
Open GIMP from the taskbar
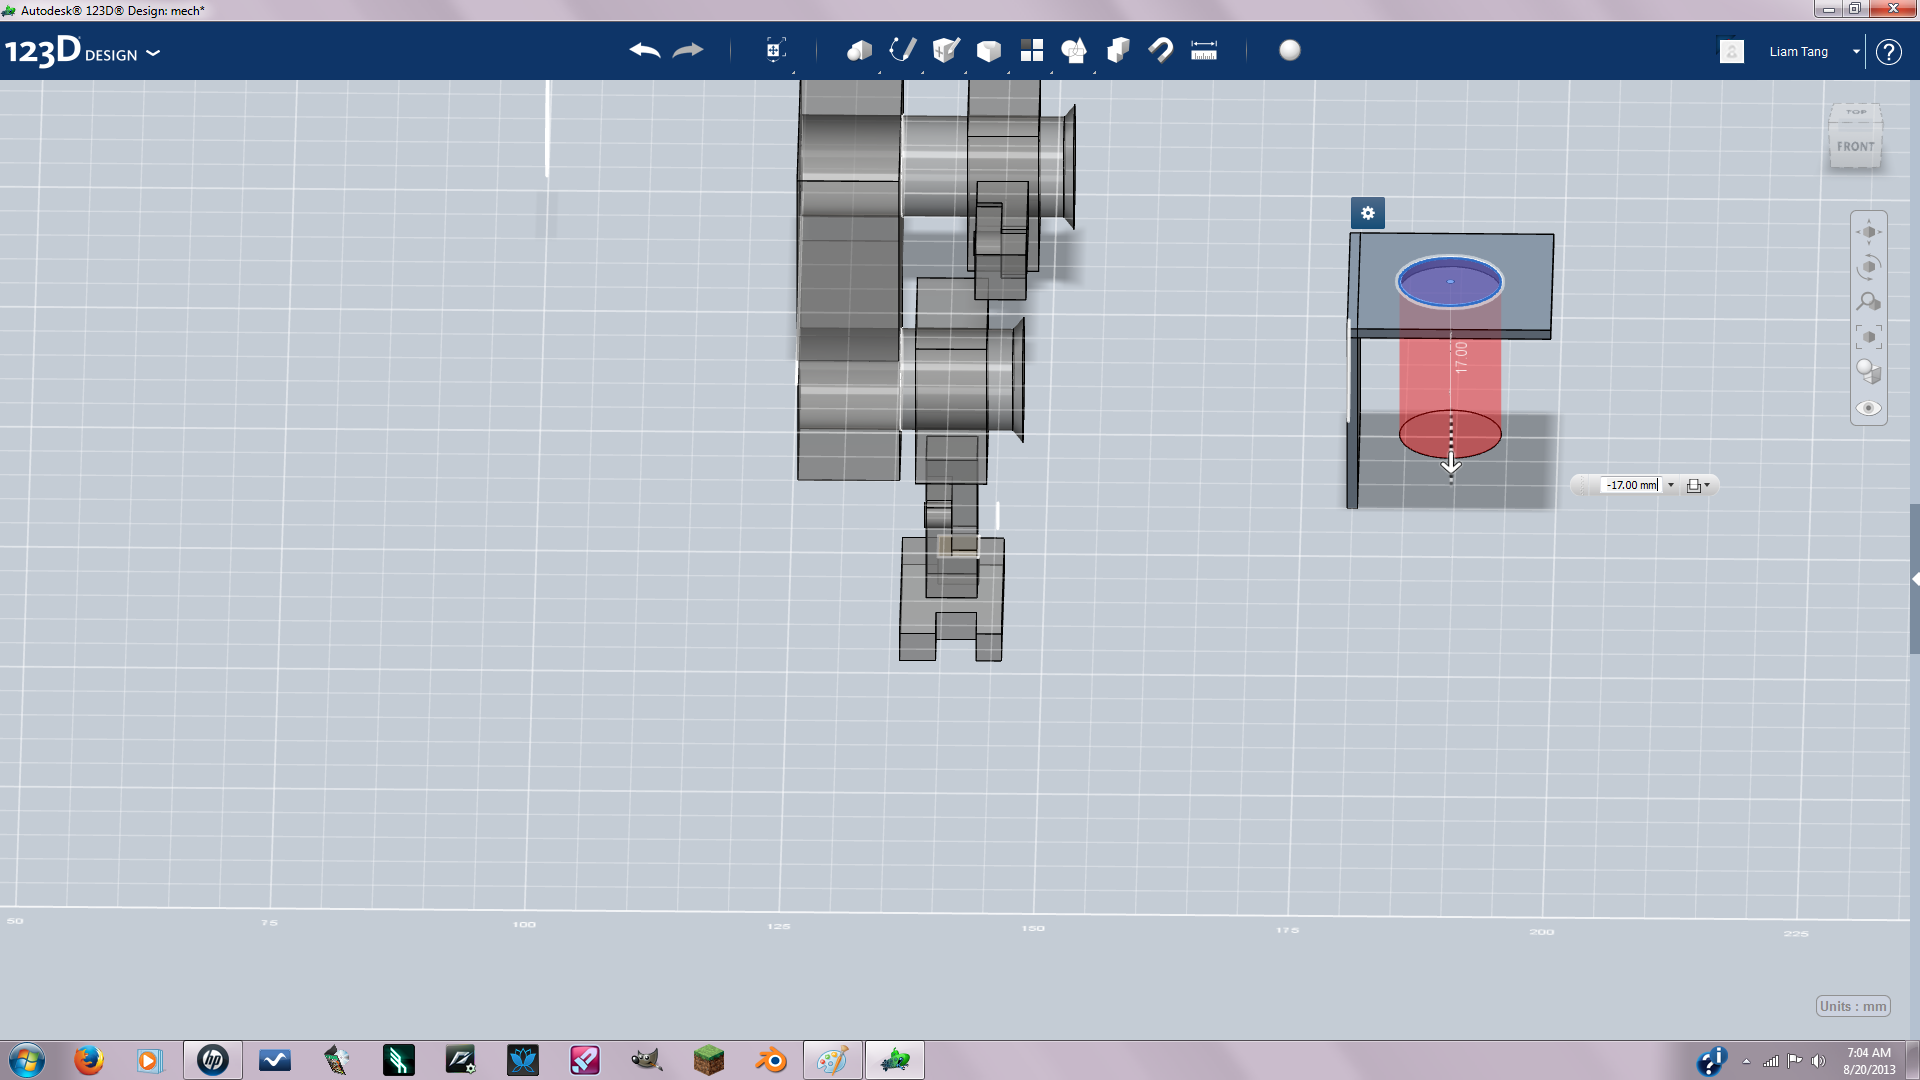(647, 1060)
